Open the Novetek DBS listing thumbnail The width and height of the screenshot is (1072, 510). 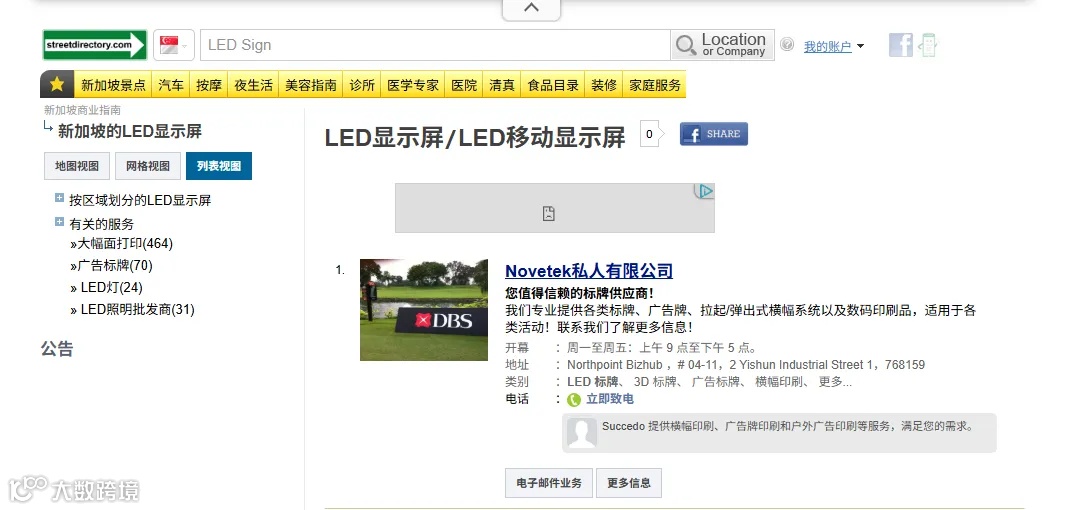424,310
